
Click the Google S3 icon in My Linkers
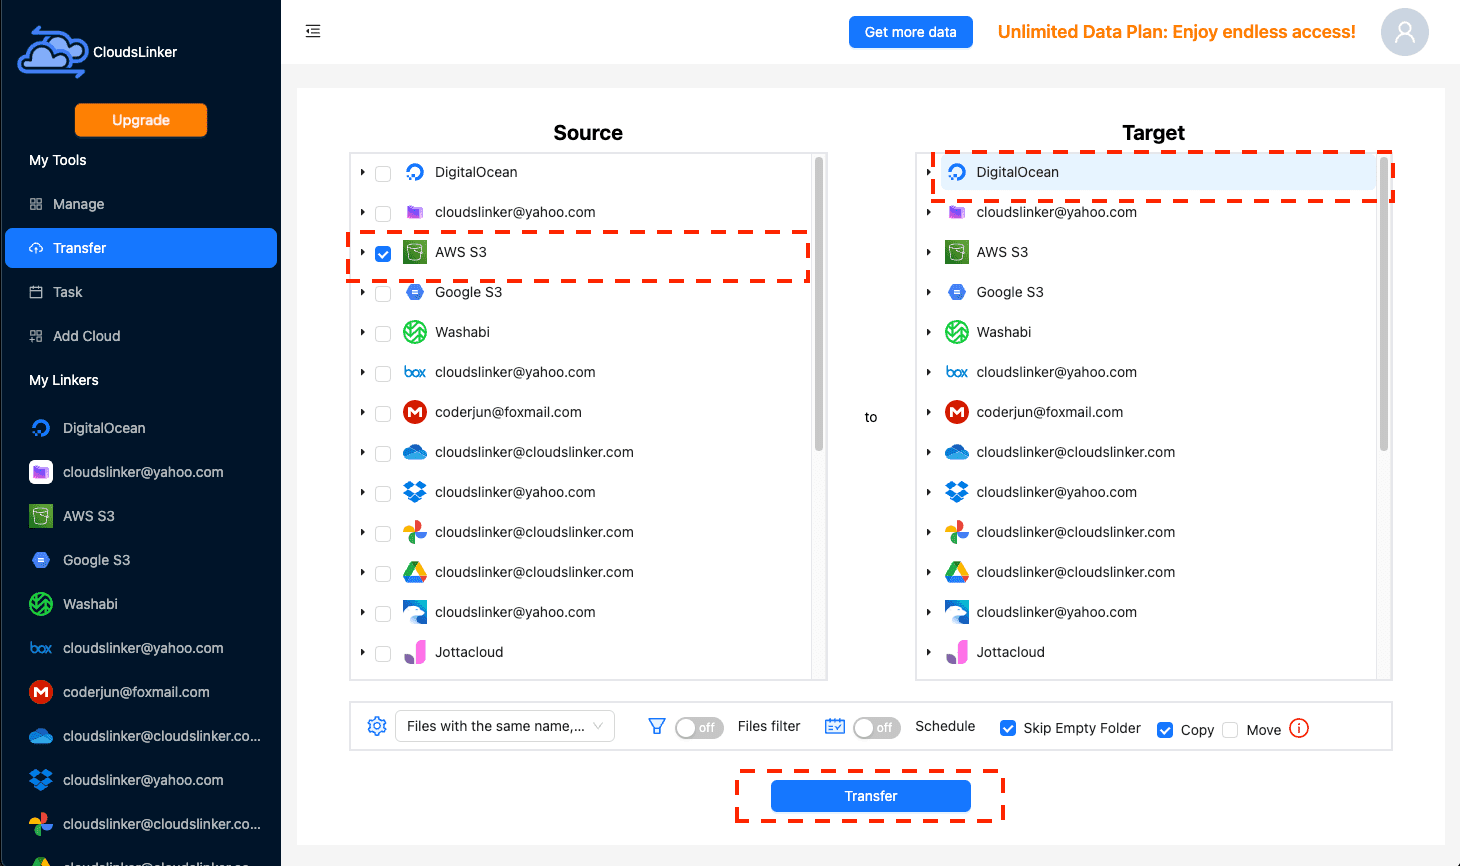(41, 560)
